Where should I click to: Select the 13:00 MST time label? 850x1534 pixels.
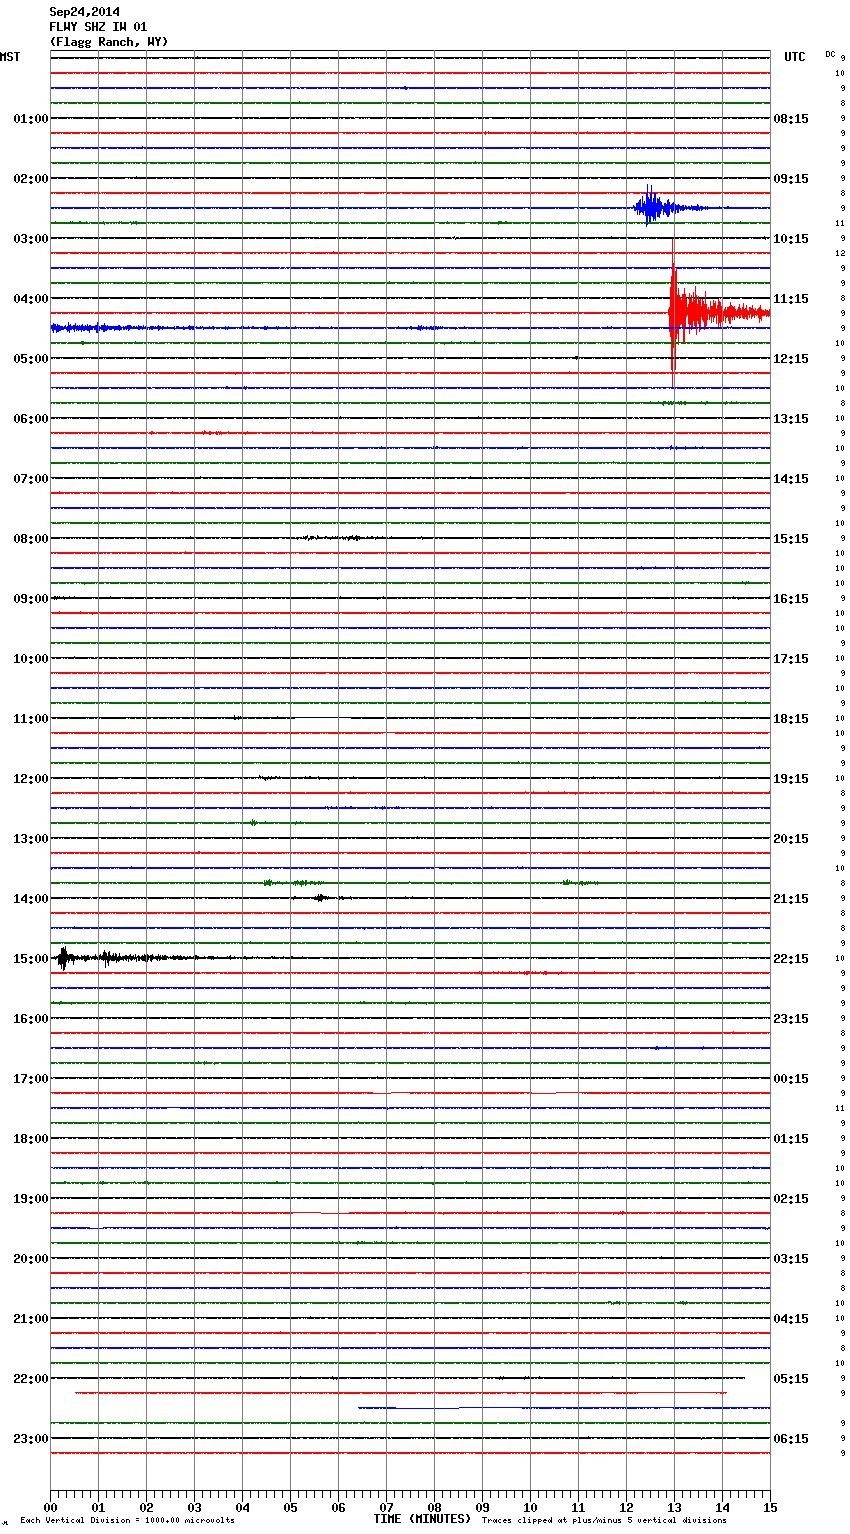point(30,839)
